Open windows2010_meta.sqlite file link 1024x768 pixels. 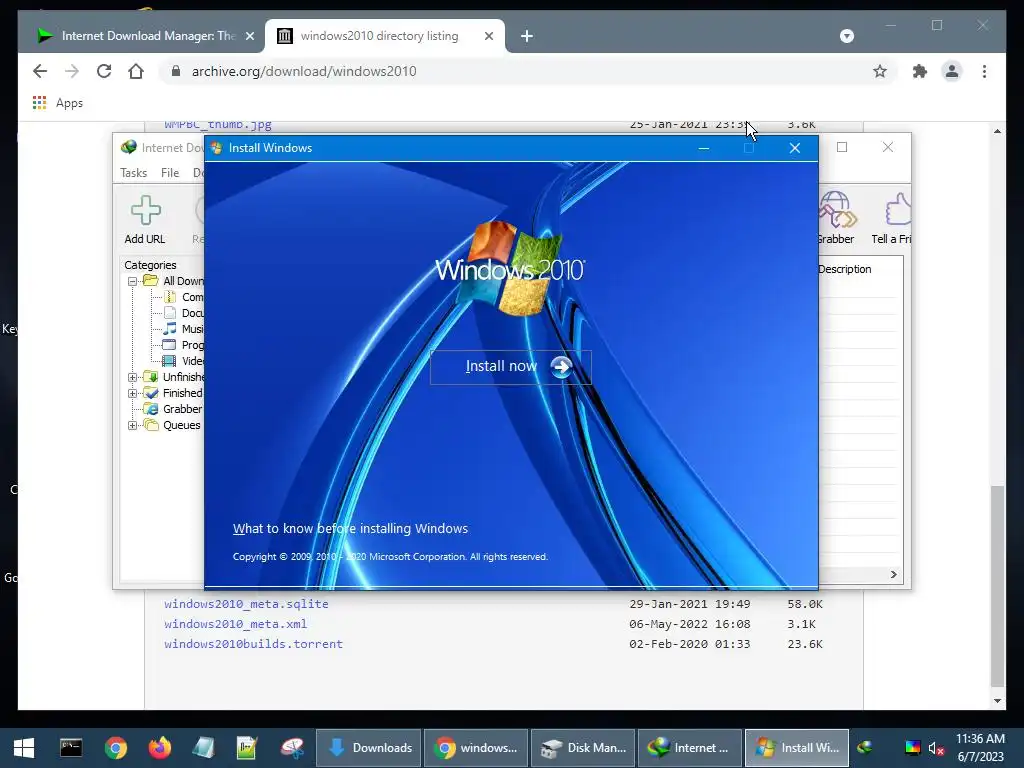click(246, 604)
